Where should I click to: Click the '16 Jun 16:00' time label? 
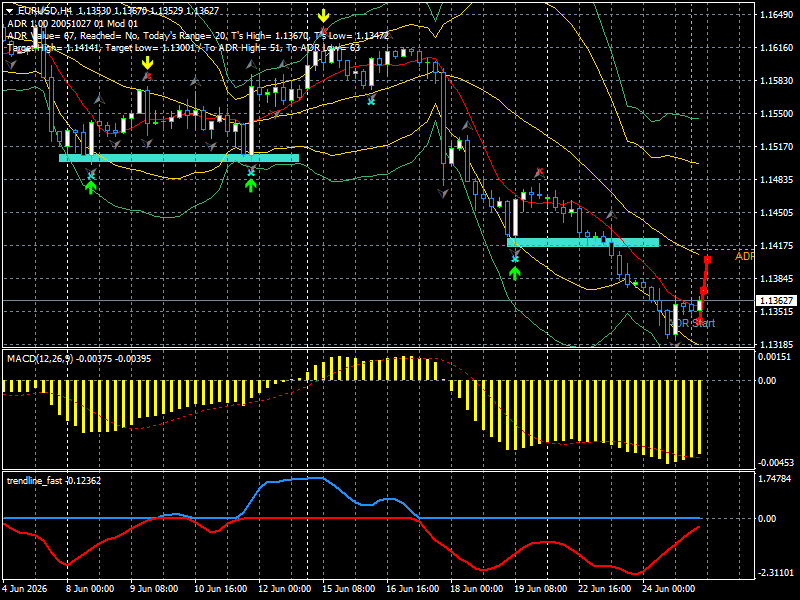413,589
